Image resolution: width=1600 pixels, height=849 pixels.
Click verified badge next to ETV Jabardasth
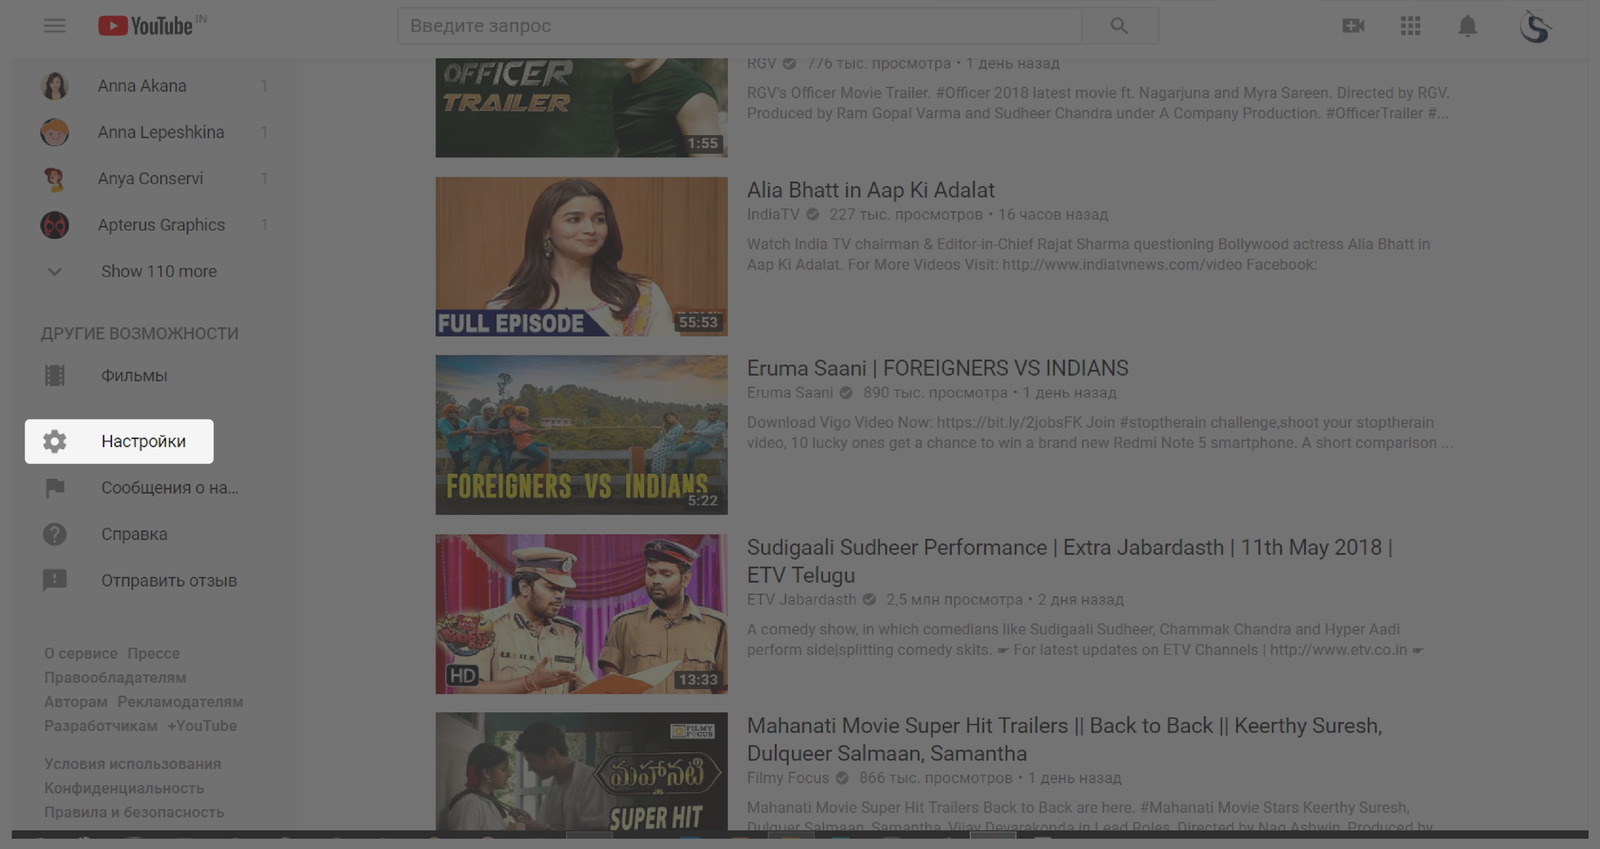pyautogui.click(x=869, y=600)
